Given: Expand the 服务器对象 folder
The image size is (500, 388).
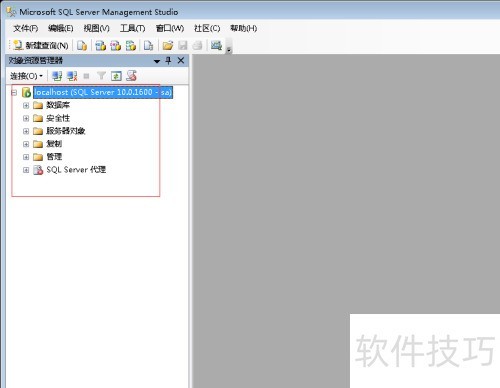Looking at the screenshot, I should click(26, 131).
